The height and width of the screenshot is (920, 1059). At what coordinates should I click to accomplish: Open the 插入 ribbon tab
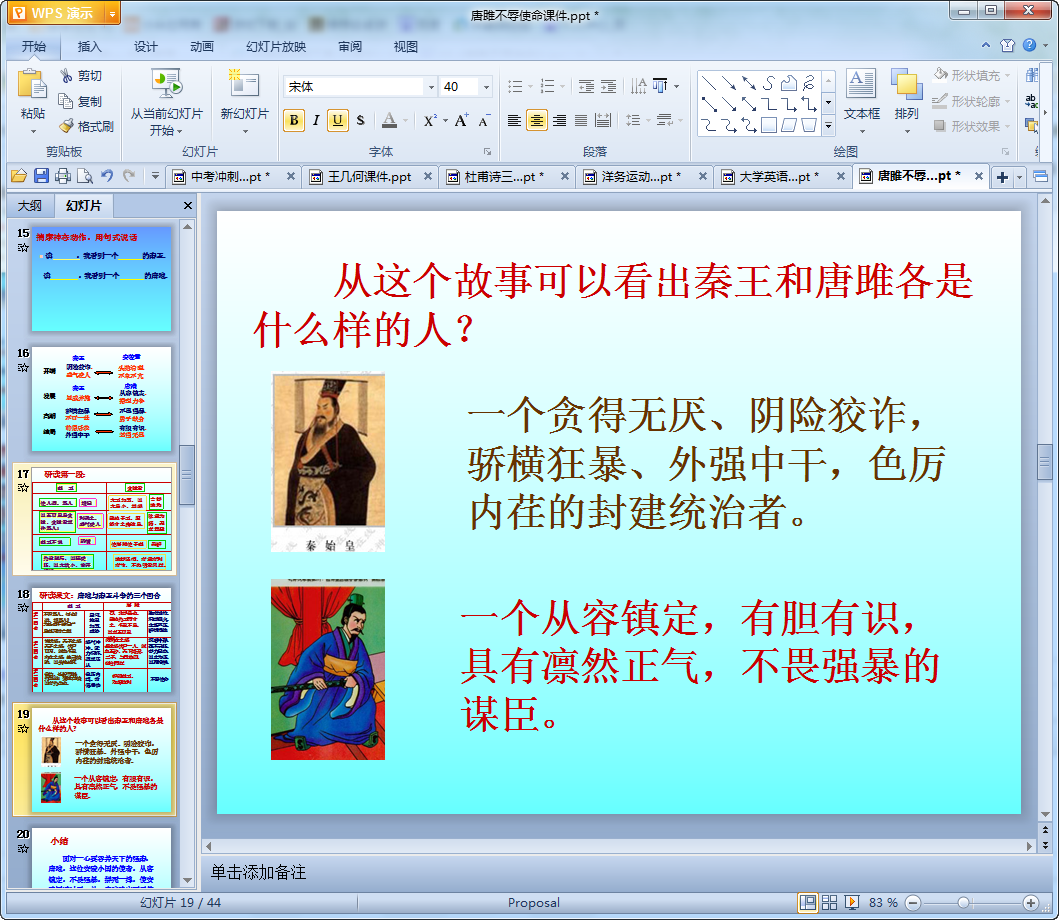(89, 47)
